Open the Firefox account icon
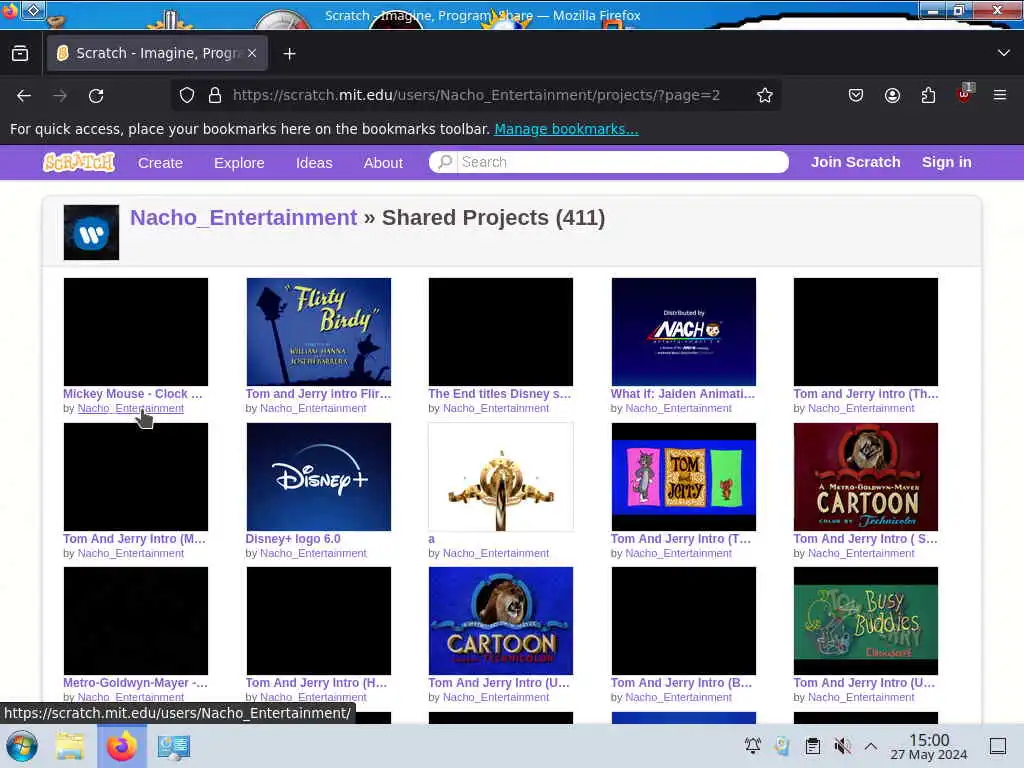This screenshot has height=768, width=1024. pyautogui.click(x=892, y=95)
